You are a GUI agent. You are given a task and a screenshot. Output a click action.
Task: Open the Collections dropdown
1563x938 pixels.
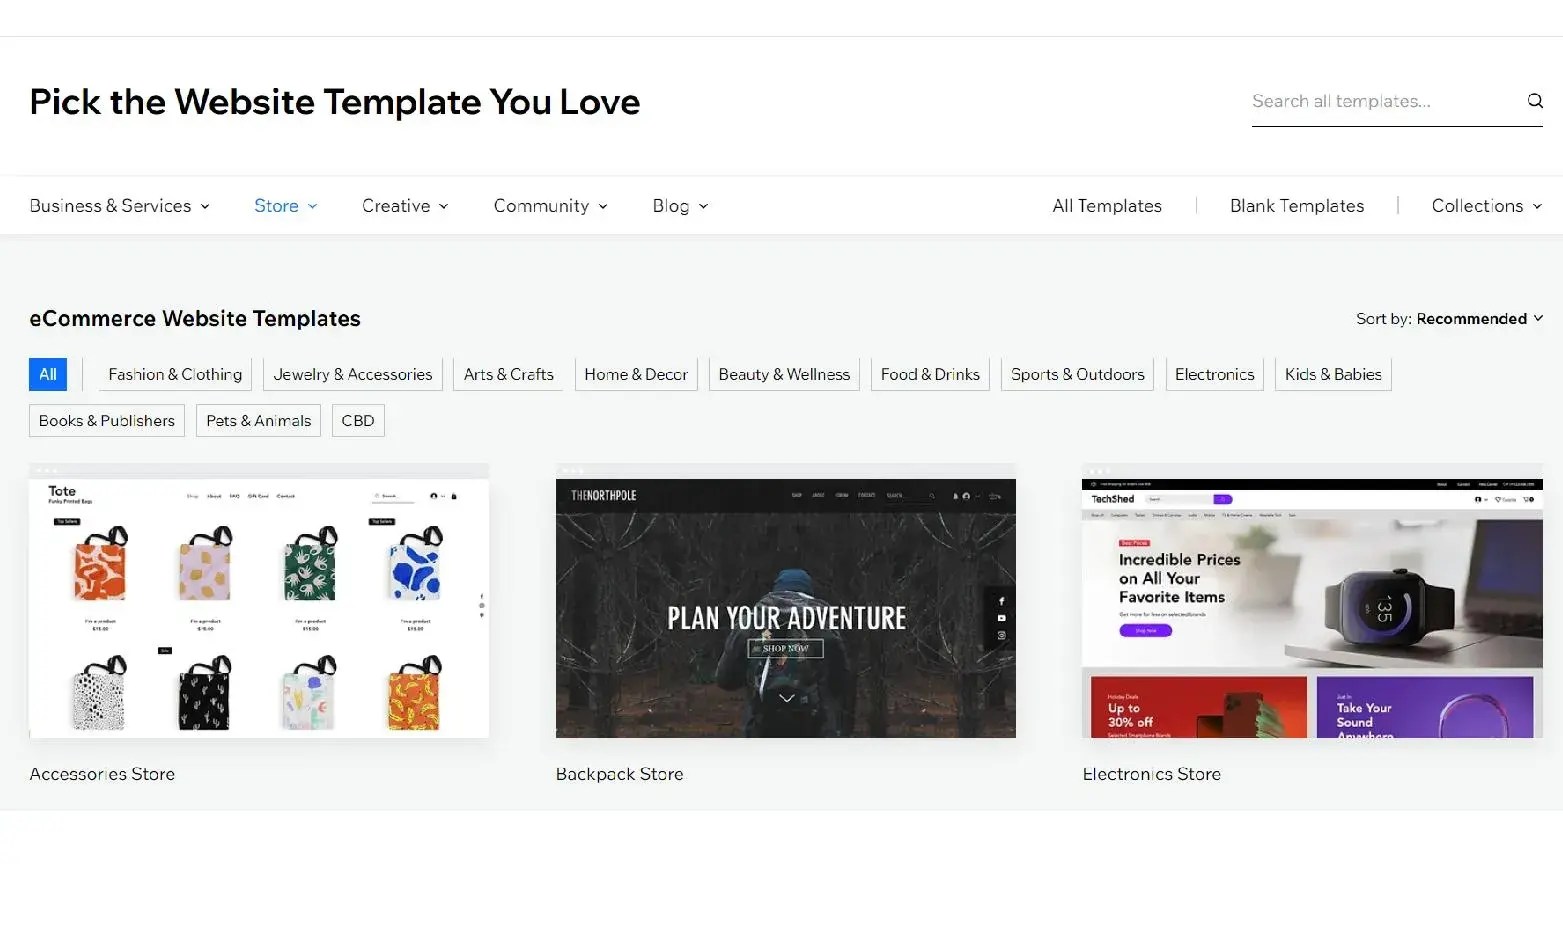click(x=1485, y=205)
